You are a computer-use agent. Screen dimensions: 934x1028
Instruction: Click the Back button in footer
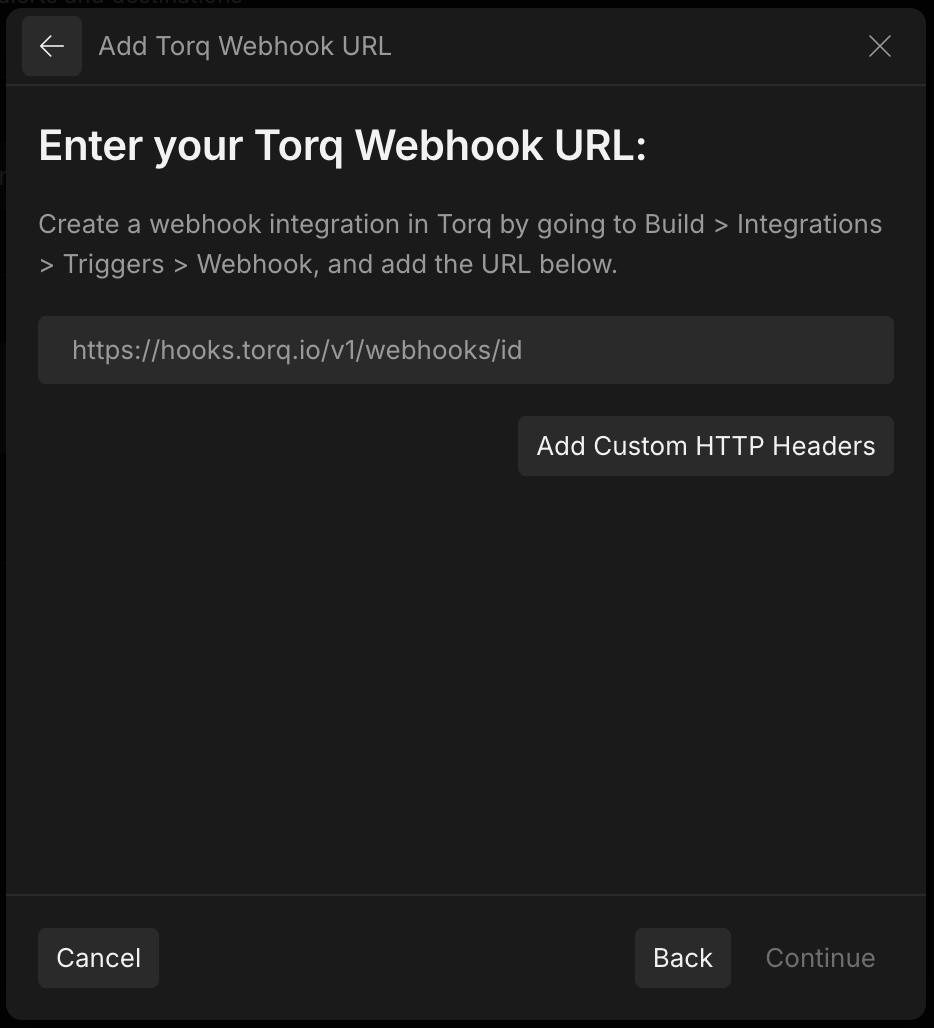682,958
